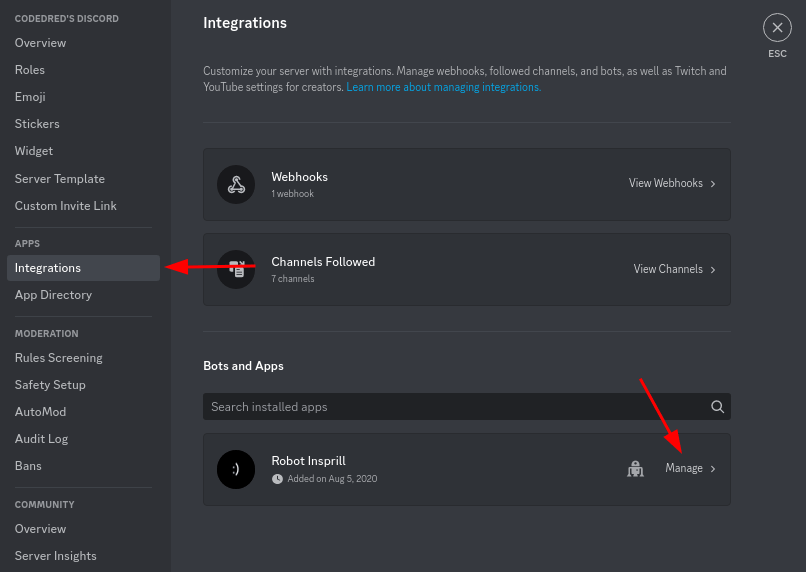Open Stickers settings

(x=37, y=124)
